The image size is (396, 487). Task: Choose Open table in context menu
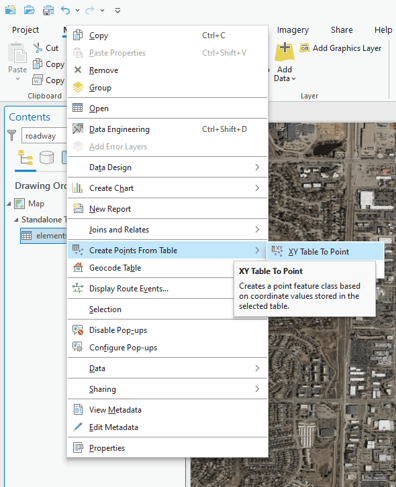[167, 108]
